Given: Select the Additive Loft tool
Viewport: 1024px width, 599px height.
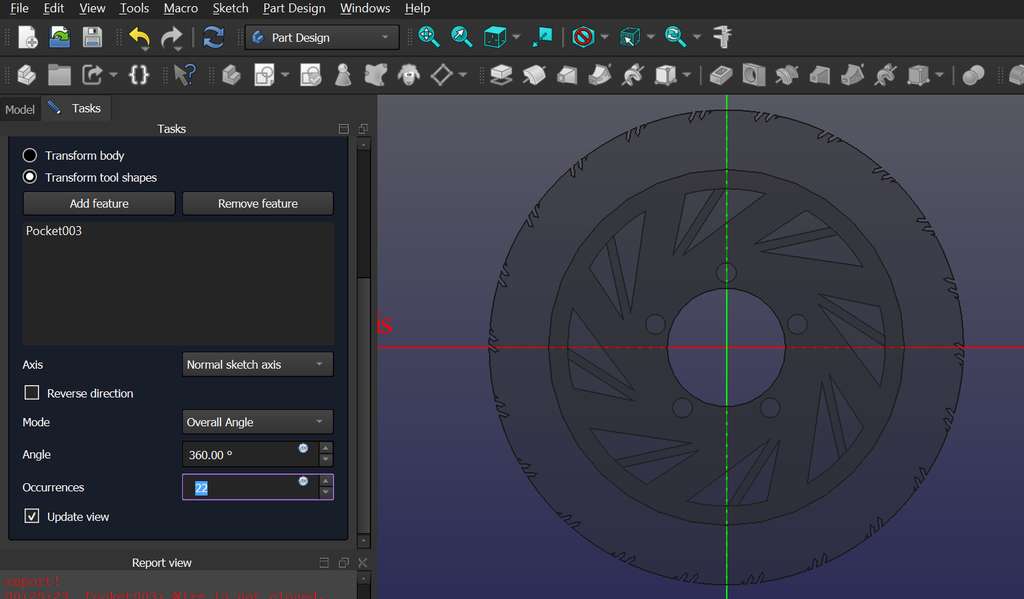Looking at the screenshot, I should (x=567, y=75).
